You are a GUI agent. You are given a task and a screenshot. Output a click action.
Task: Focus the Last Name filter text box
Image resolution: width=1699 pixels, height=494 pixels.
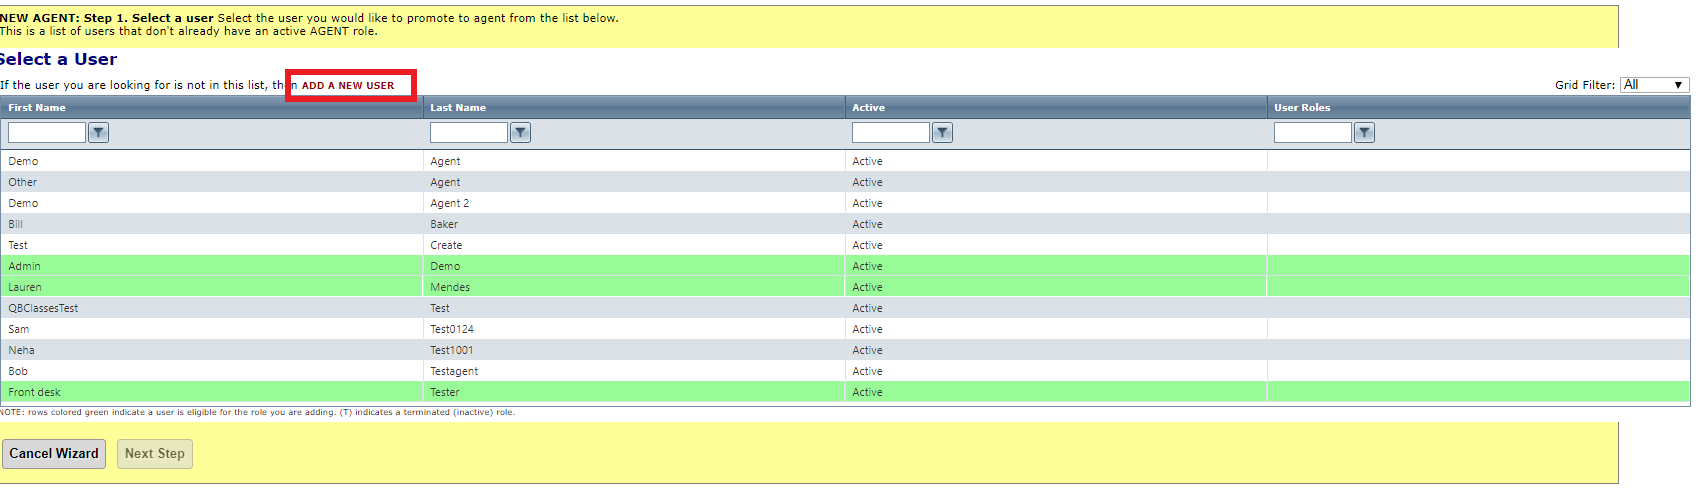tap(469, 132)
